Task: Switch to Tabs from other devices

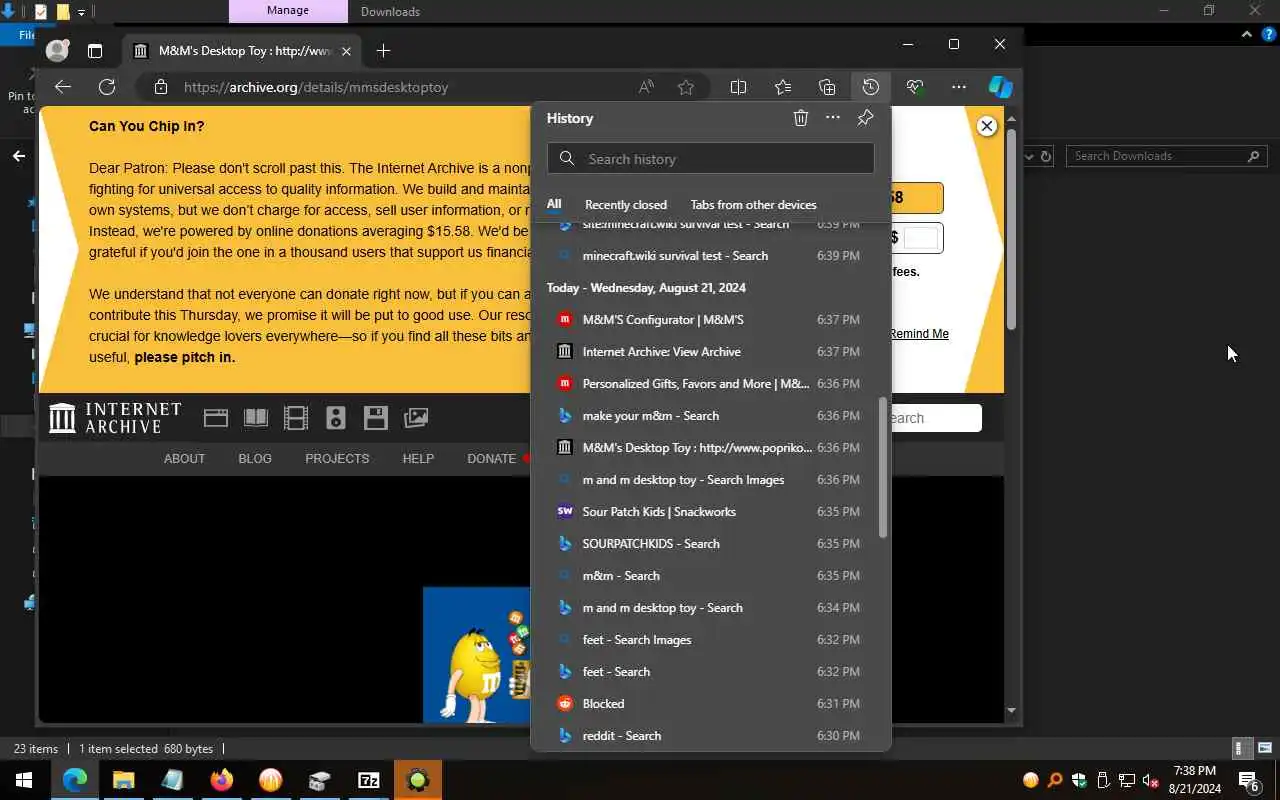Action: (x=753, y=204)
